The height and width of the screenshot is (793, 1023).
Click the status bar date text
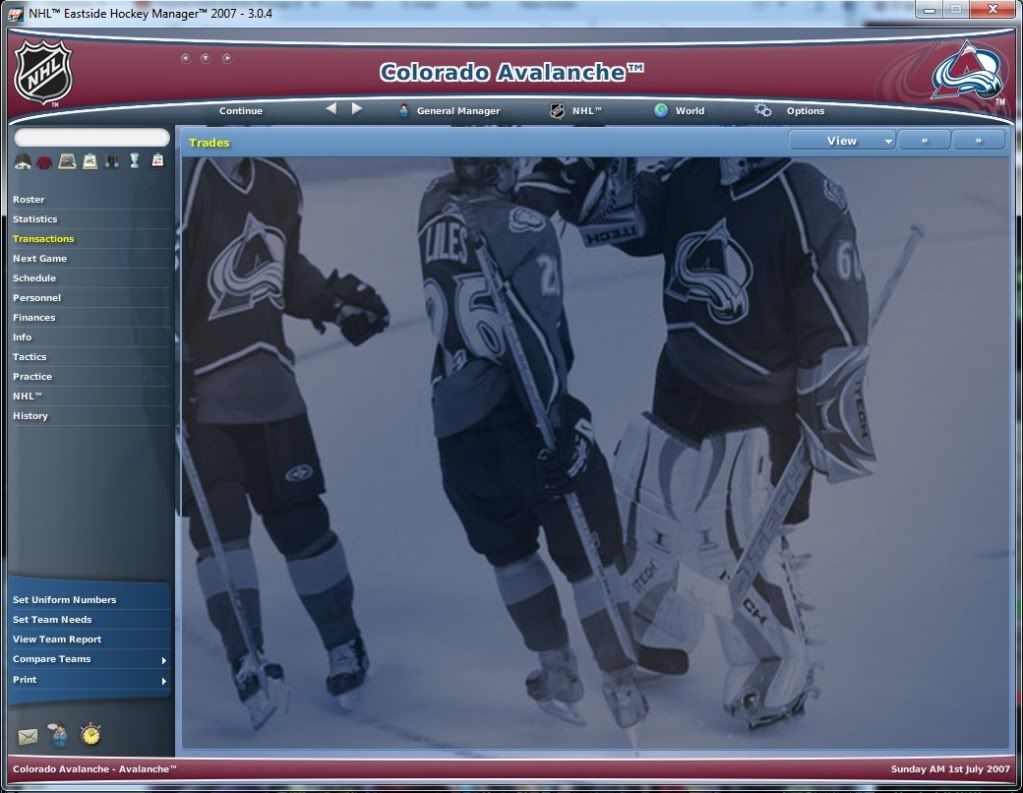(950, 770)
